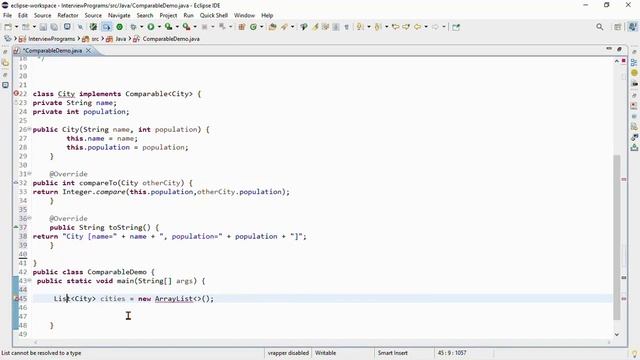Click the New Java Package icon
Image resolution: width=640 pixels, height=360 pixels.
click(242, 27)
